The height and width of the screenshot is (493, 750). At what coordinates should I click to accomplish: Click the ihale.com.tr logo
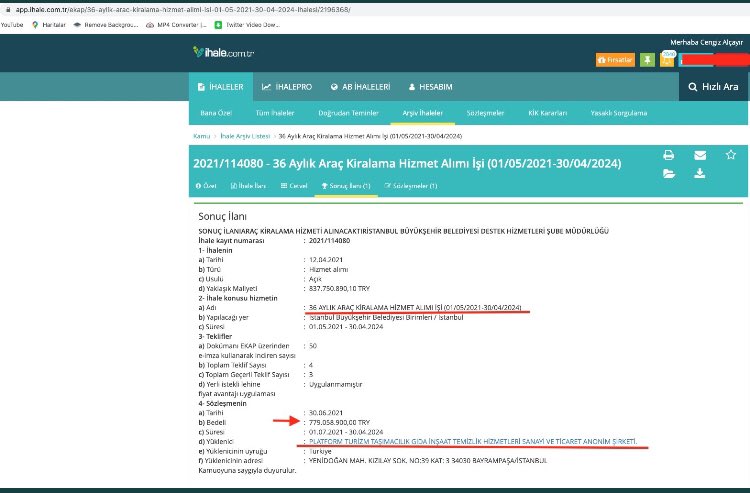[x=223, y=52]
